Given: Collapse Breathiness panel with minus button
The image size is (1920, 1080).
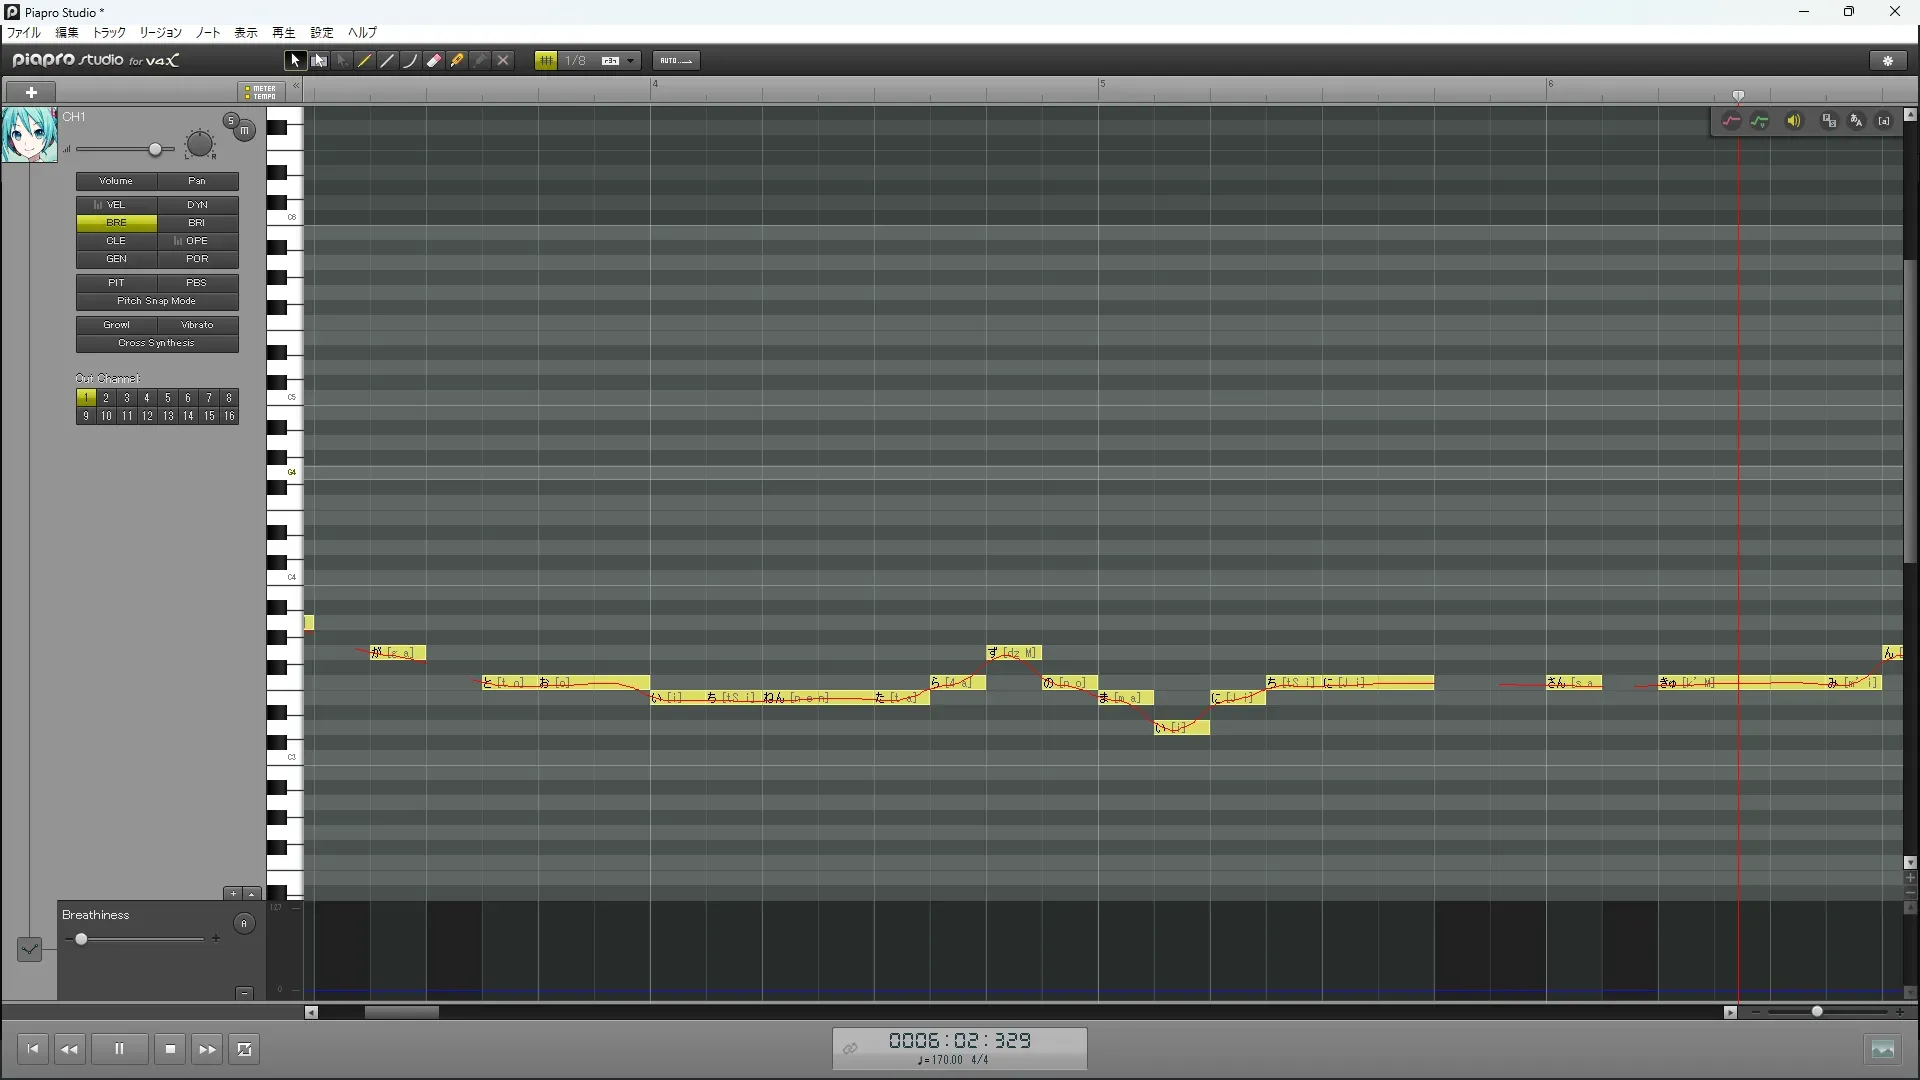Looking at the screenshot, I should pyautogui.click(x=244, y=993).
